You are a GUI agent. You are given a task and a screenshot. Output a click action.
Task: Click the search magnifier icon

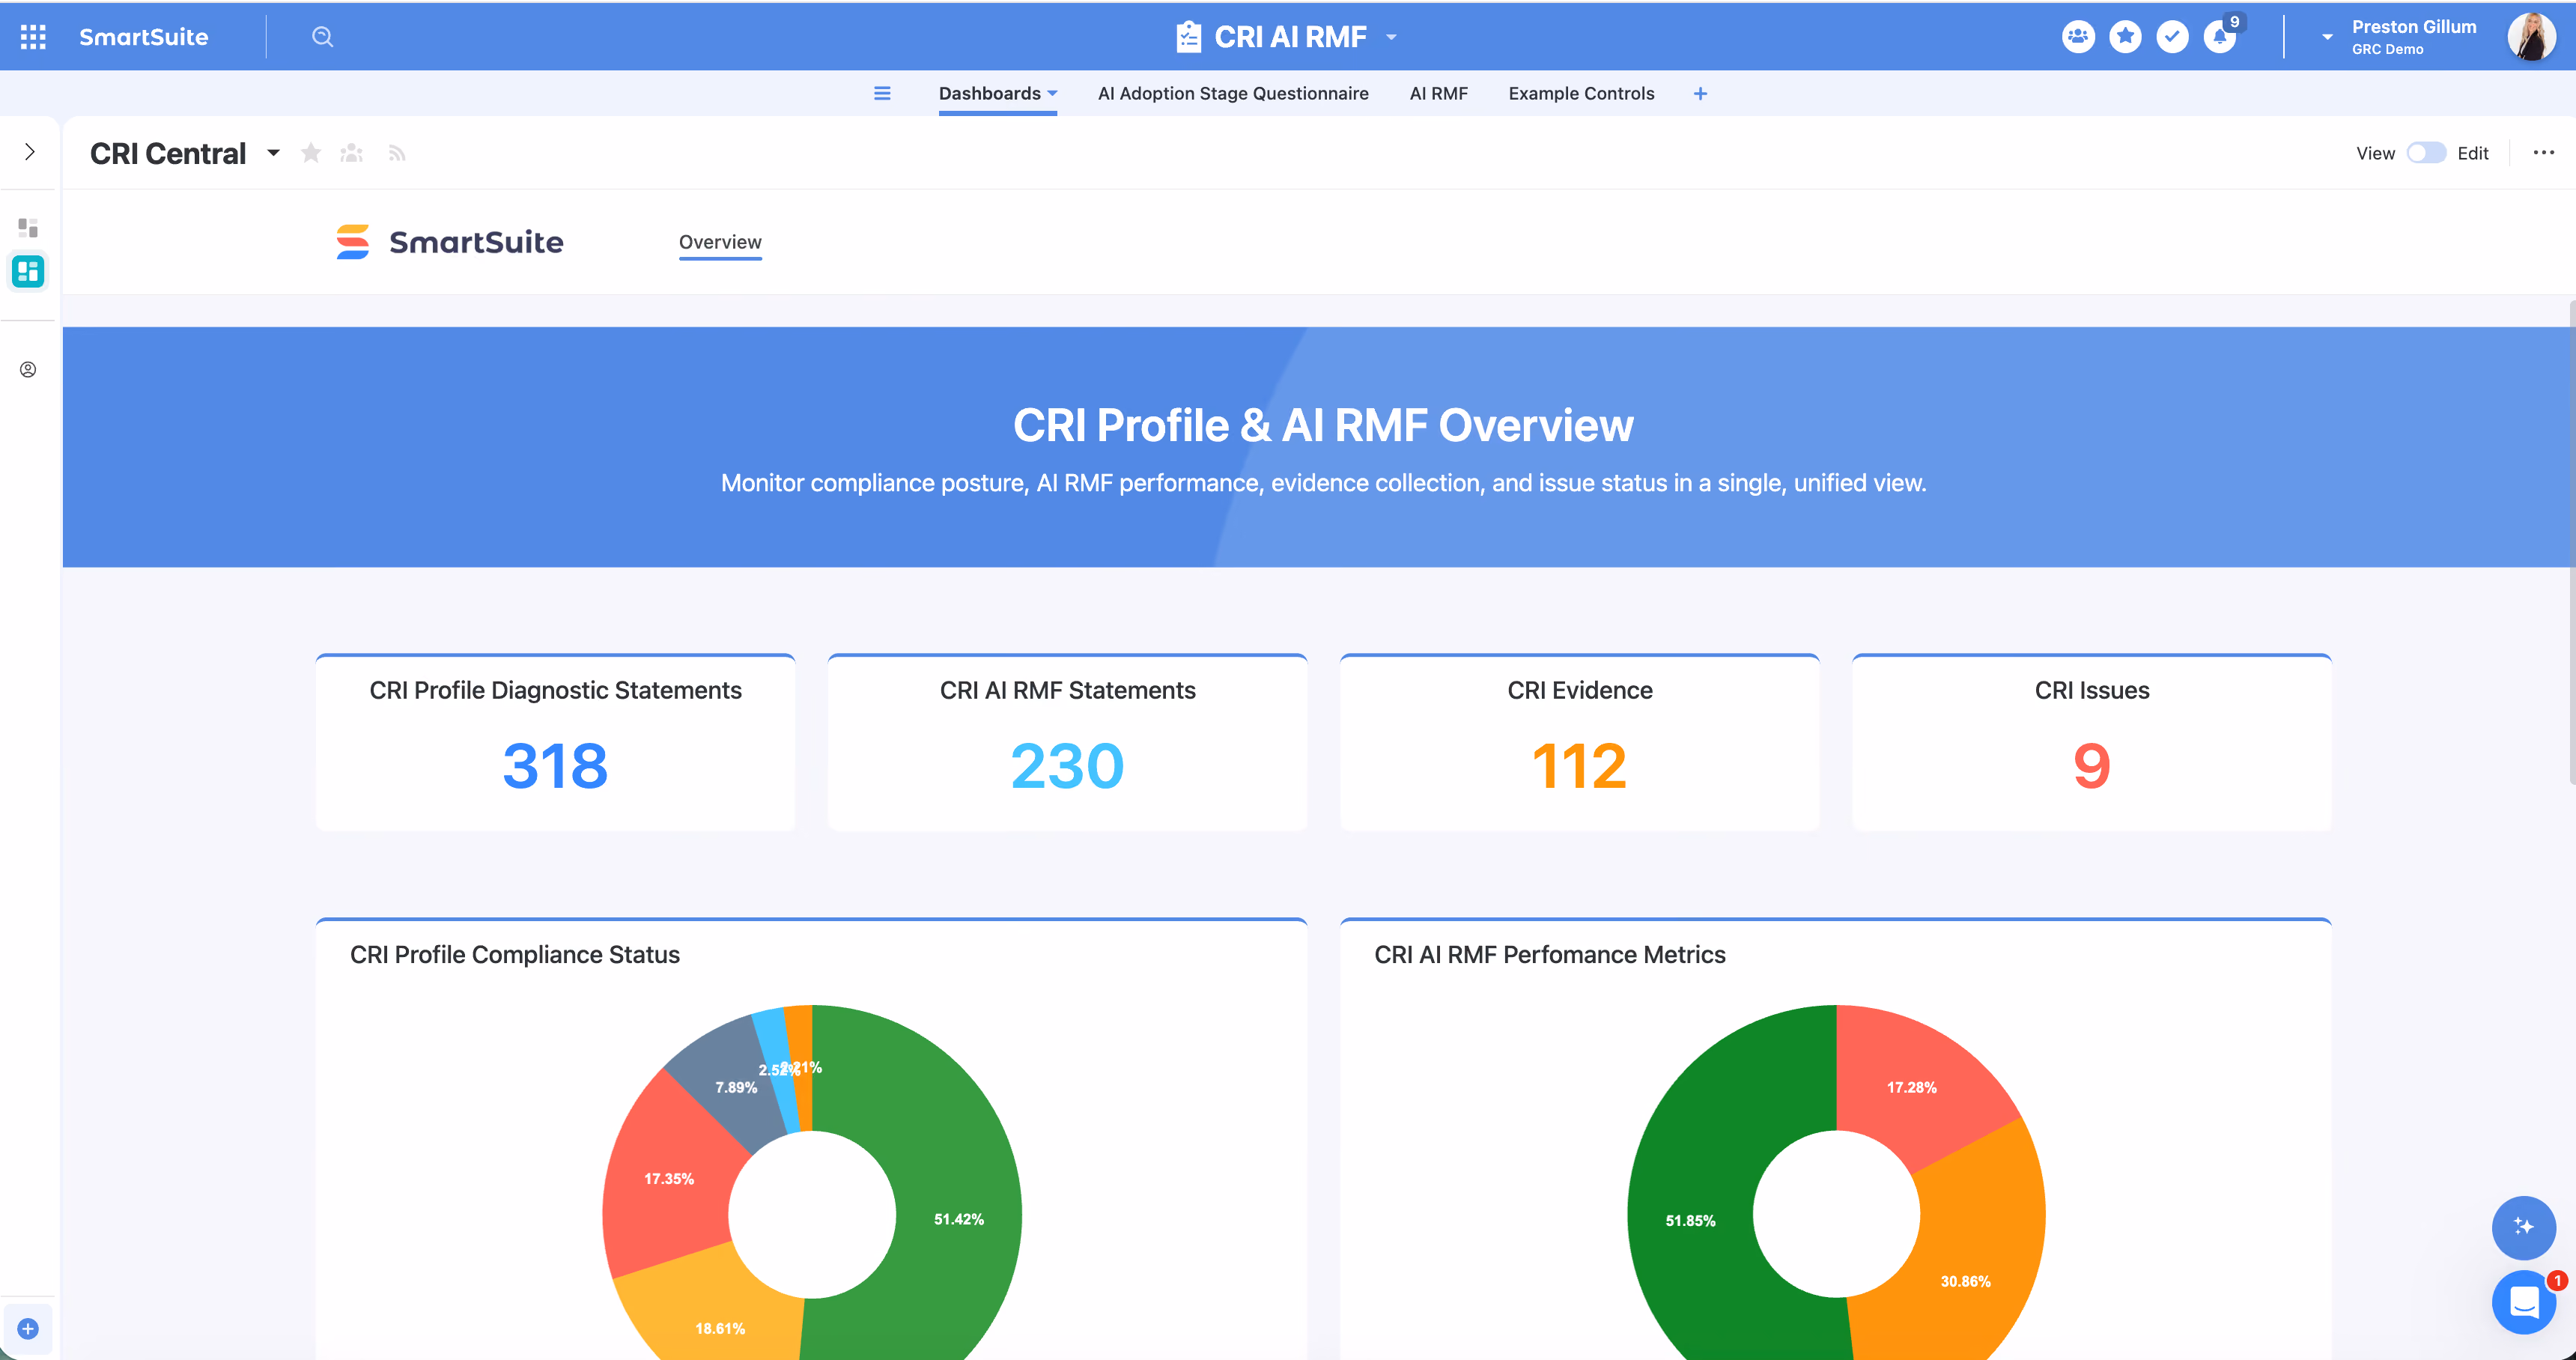322,37
